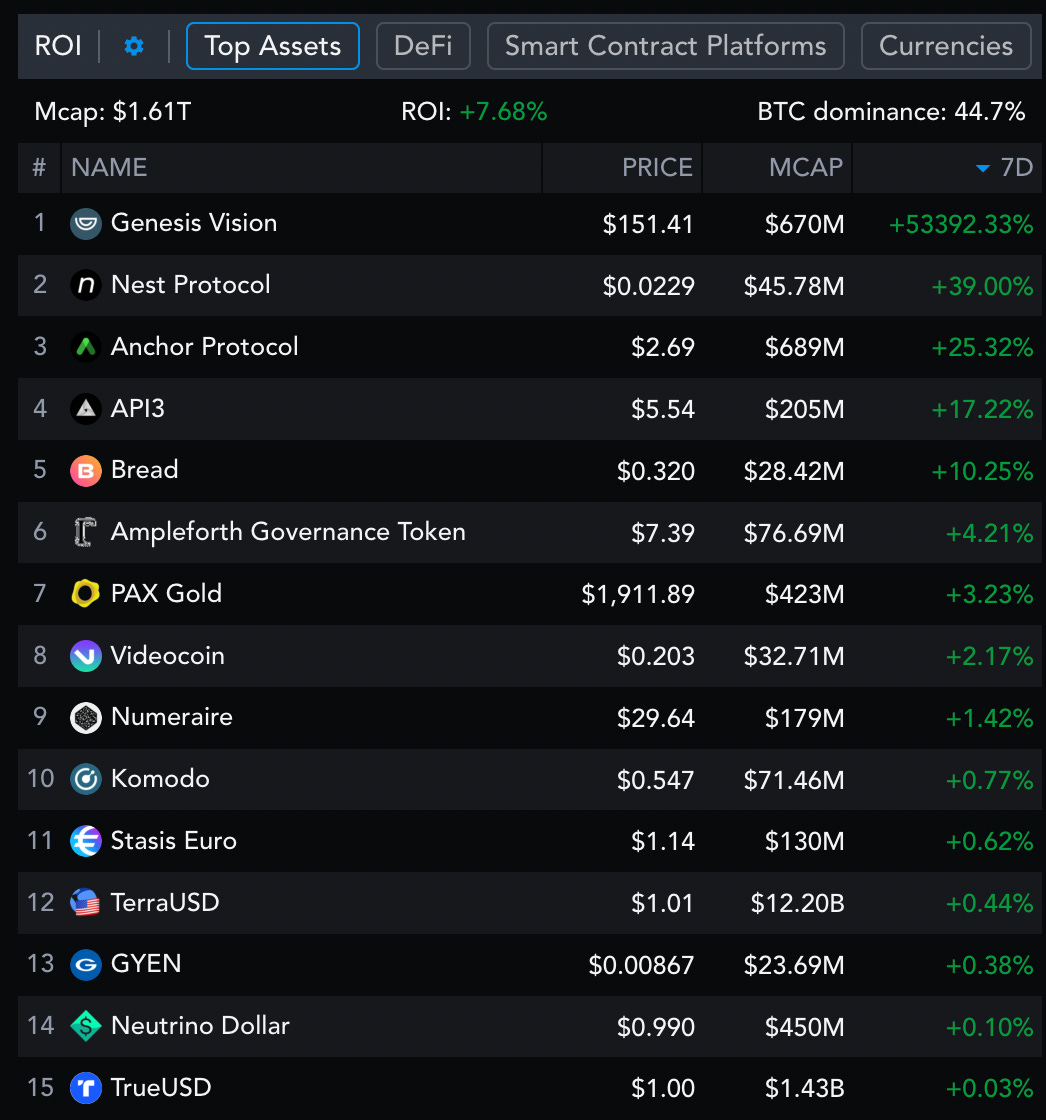Open Nest Protocol asset name
1046x1120 pixels.
click(191, 284)
